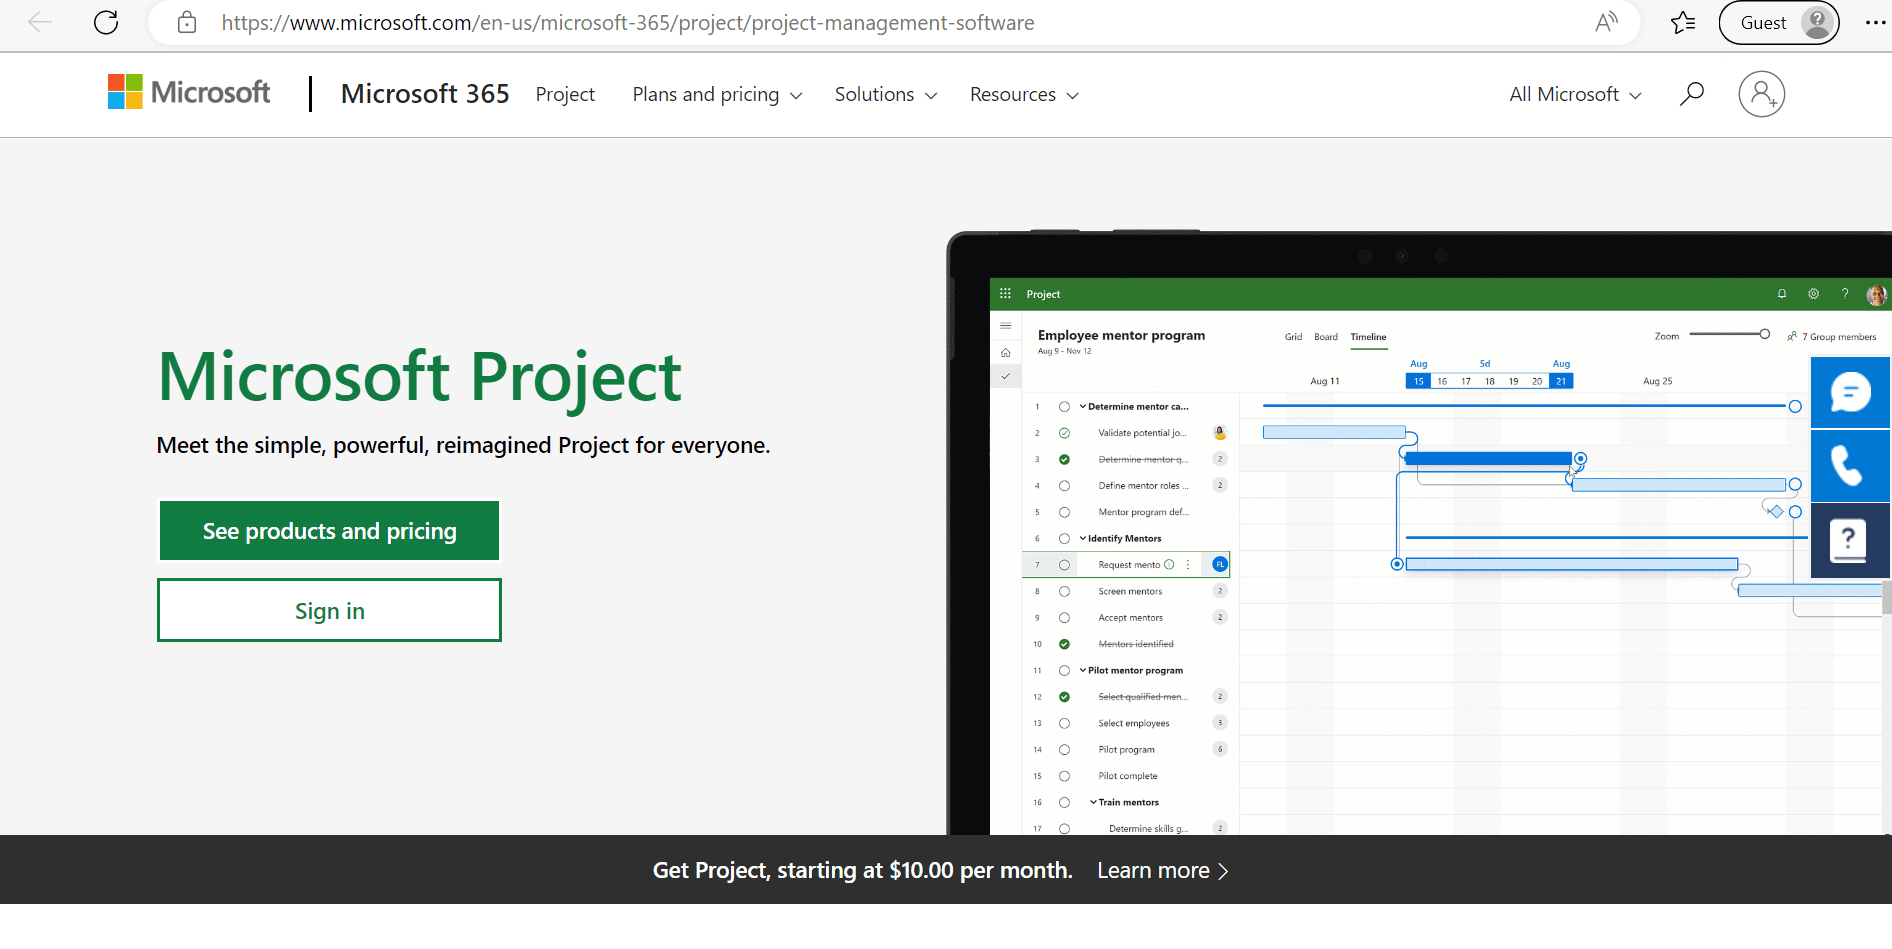Click the help question mark in Project header
The image size is (1892, 949).
point(1845,294)
